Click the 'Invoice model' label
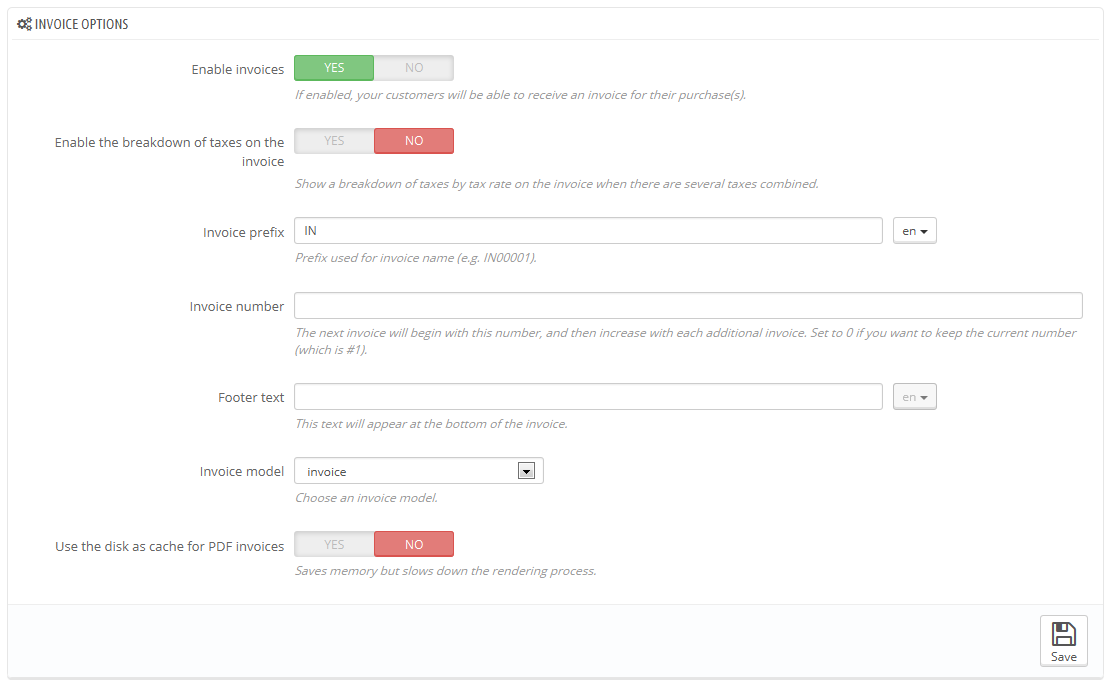 click(241, 471)
